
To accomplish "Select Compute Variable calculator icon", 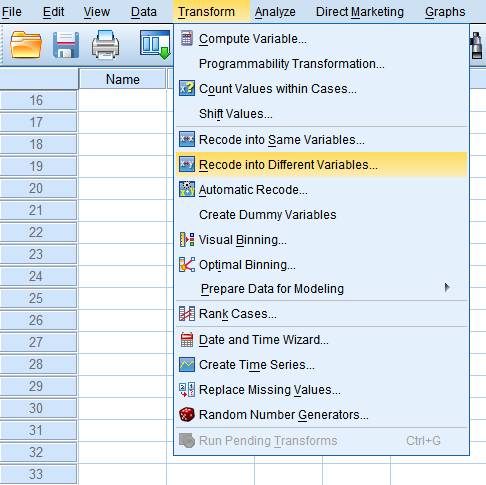I will 187,39.
